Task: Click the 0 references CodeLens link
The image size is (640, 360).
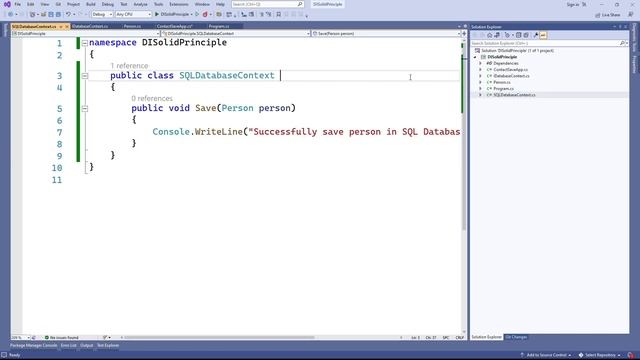Action: pyautogui.click(x=152, y=98)
